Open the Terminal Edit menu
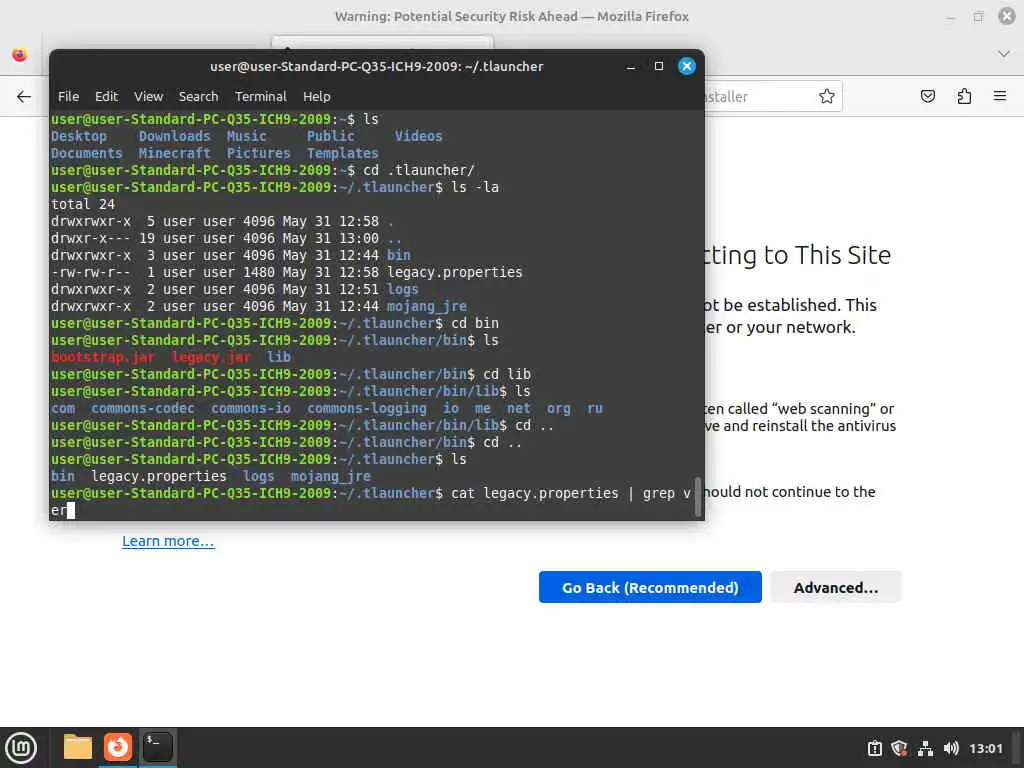1024x768 pixels. (106, 96)
